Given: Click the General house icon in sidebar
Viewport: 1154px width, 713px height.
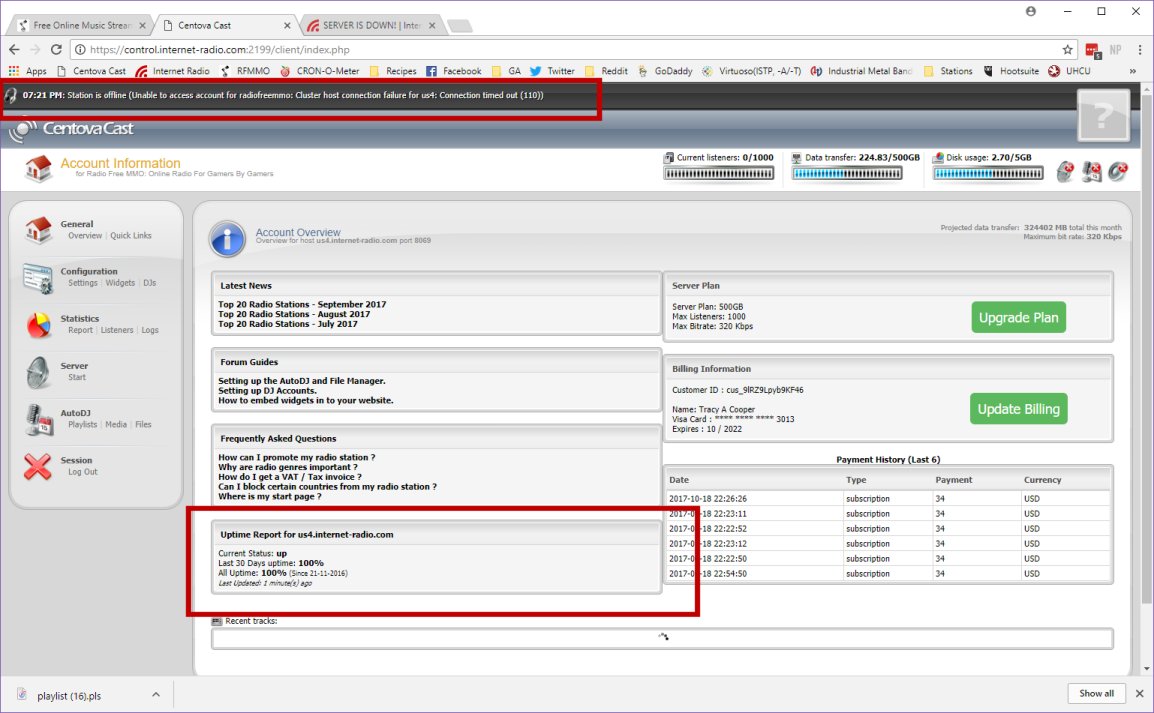Looking at the screenshot, I should point(38,230).
